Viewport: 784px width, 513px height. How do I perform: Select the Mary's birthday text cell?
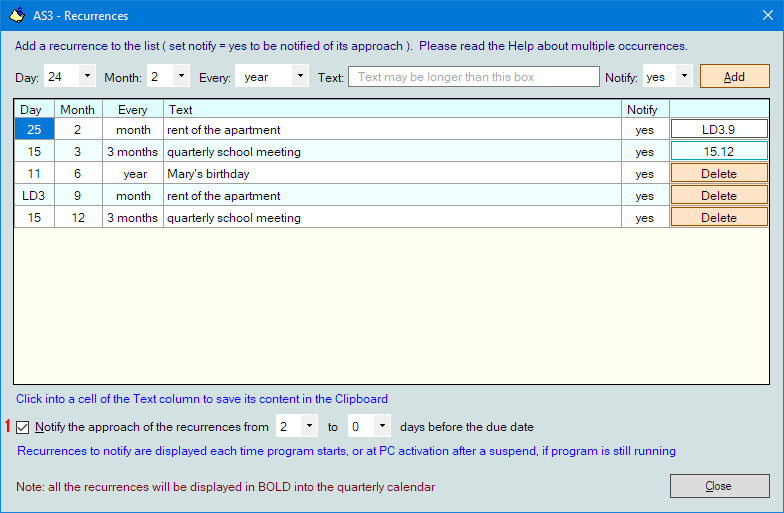pos(391,174)
